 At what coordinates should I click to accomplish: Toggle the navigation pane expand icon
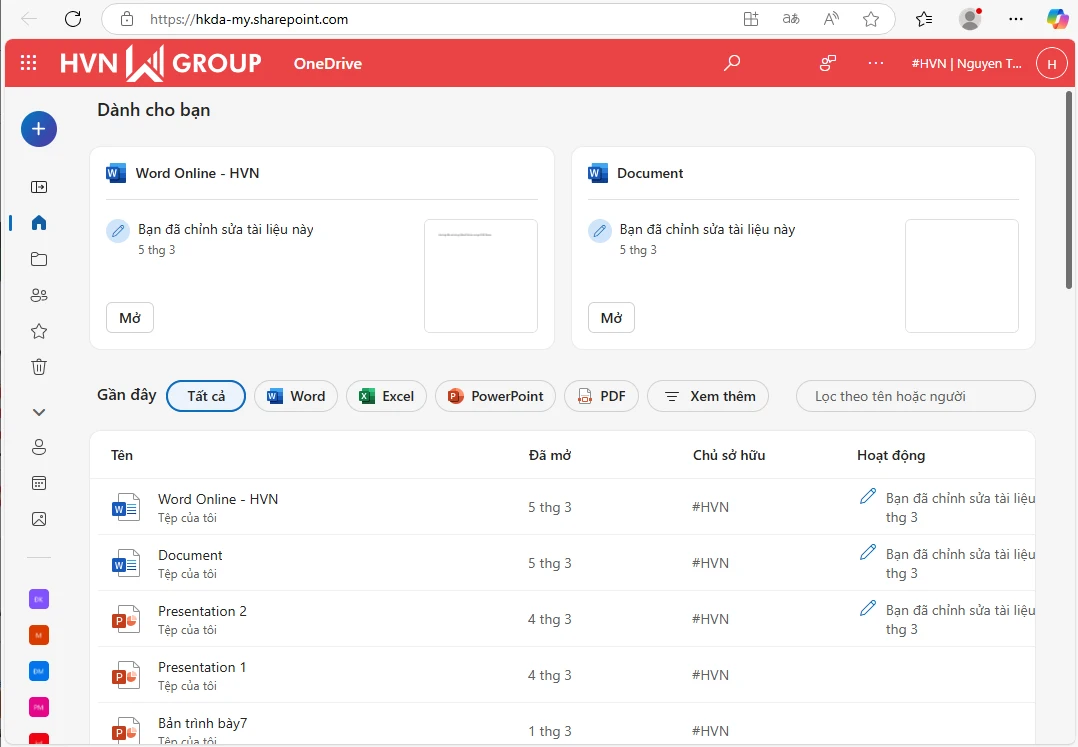coord(39,187)
